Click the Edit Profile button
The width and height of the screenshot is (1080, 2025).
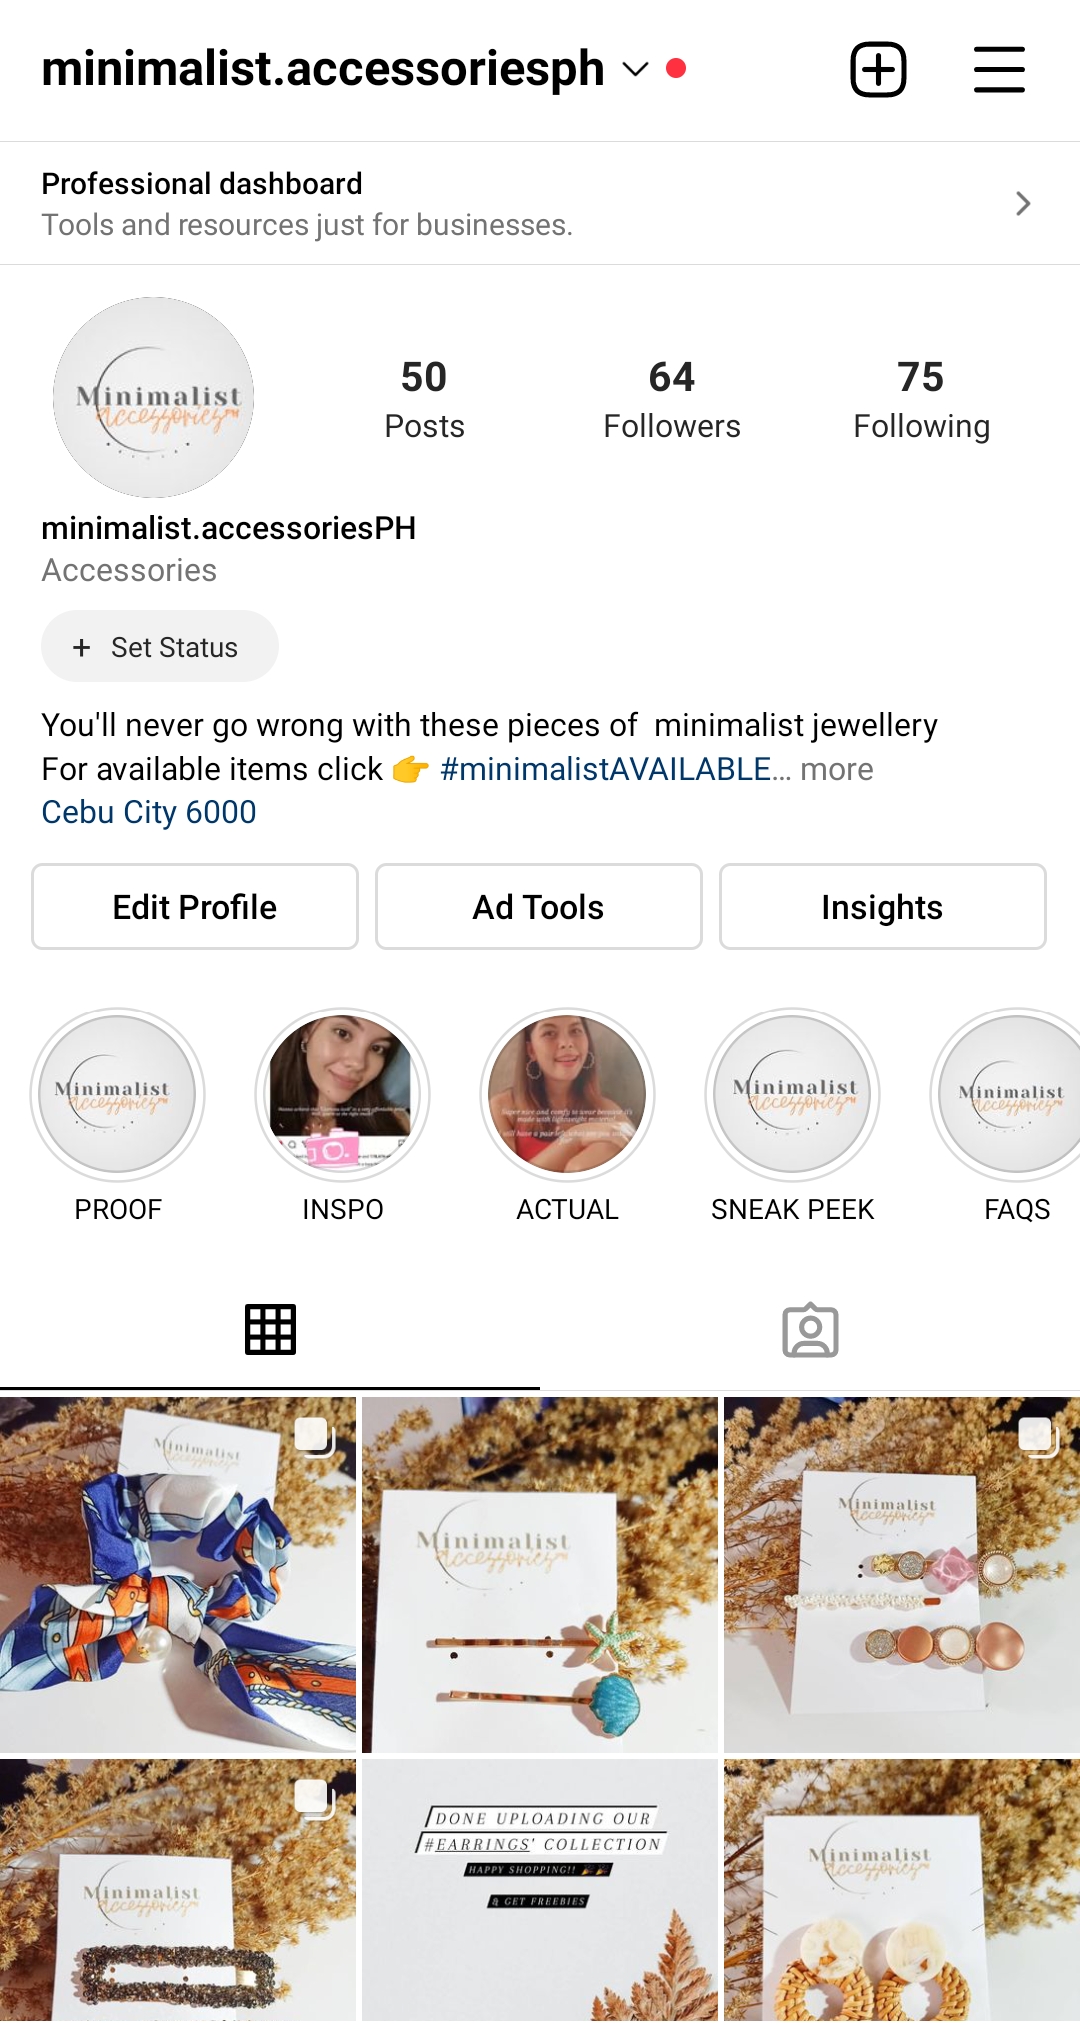coord(195,907)
